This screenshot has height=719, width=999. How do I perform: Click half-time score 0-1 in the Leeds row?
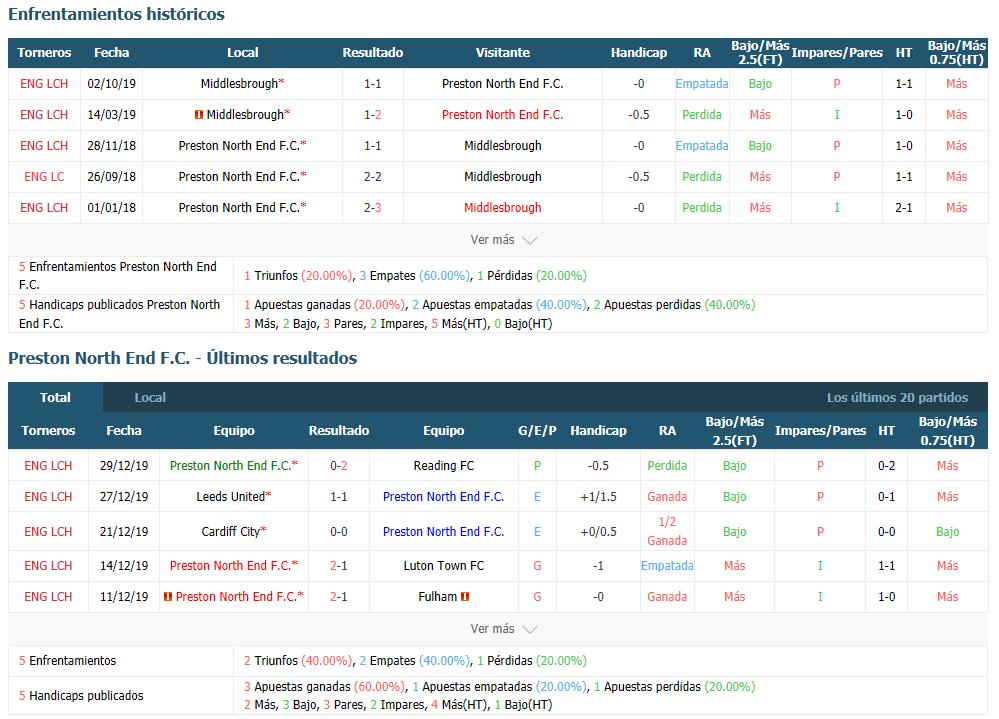click(x=886, y=497)
